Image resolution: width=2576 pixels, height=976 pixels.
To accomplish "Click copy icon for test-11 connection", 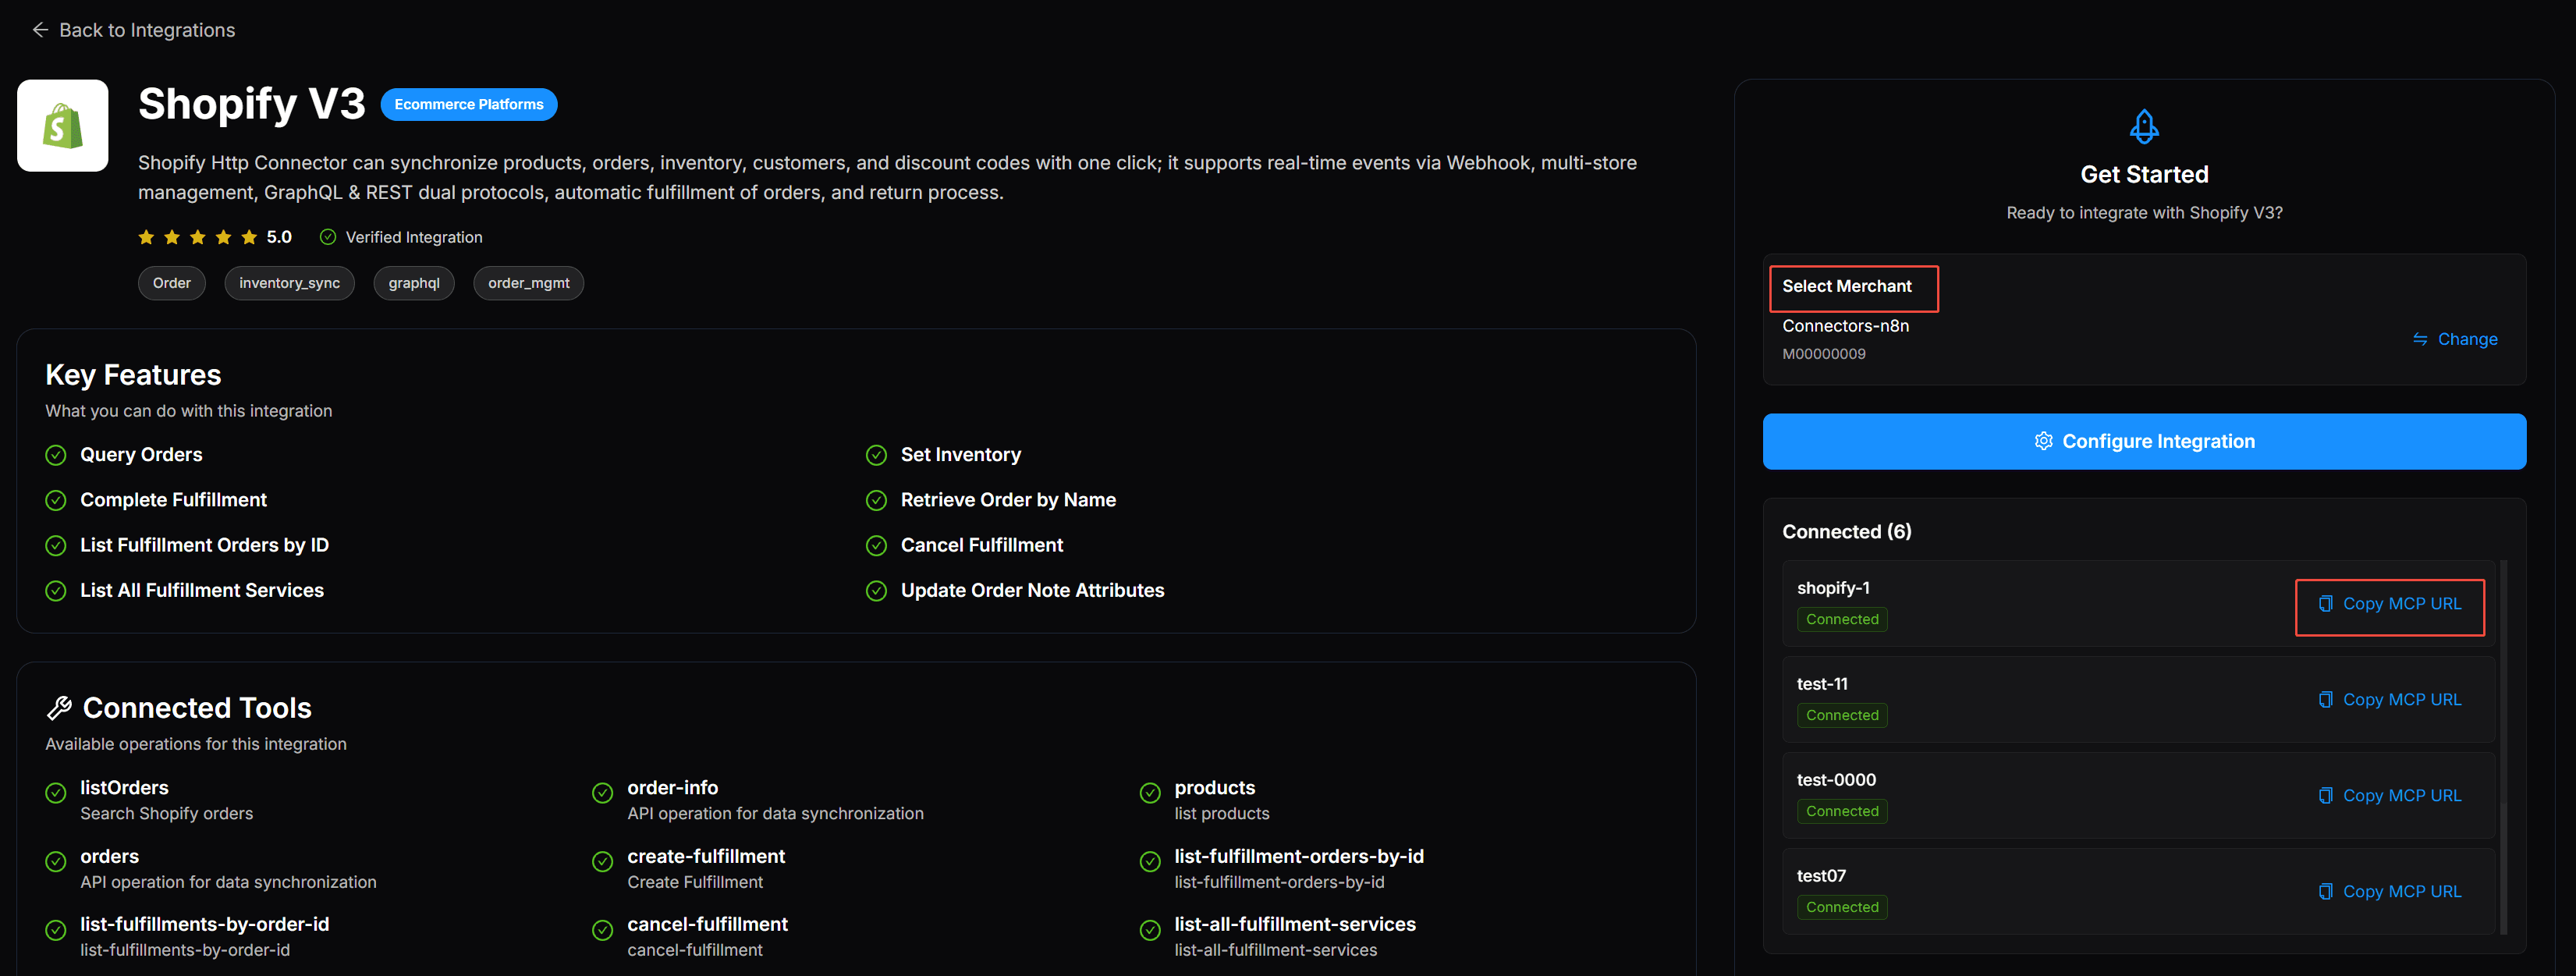I will pos(2325,700).
